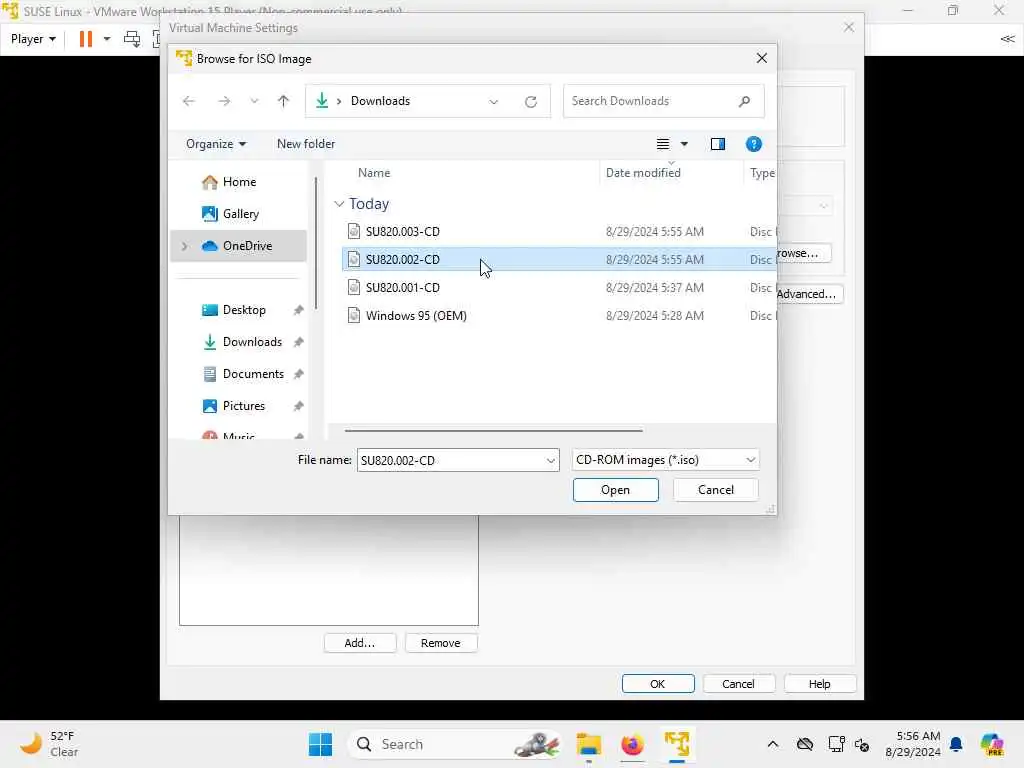Sort by Date modified column
1024x768 pixels.
click(643, 173)
